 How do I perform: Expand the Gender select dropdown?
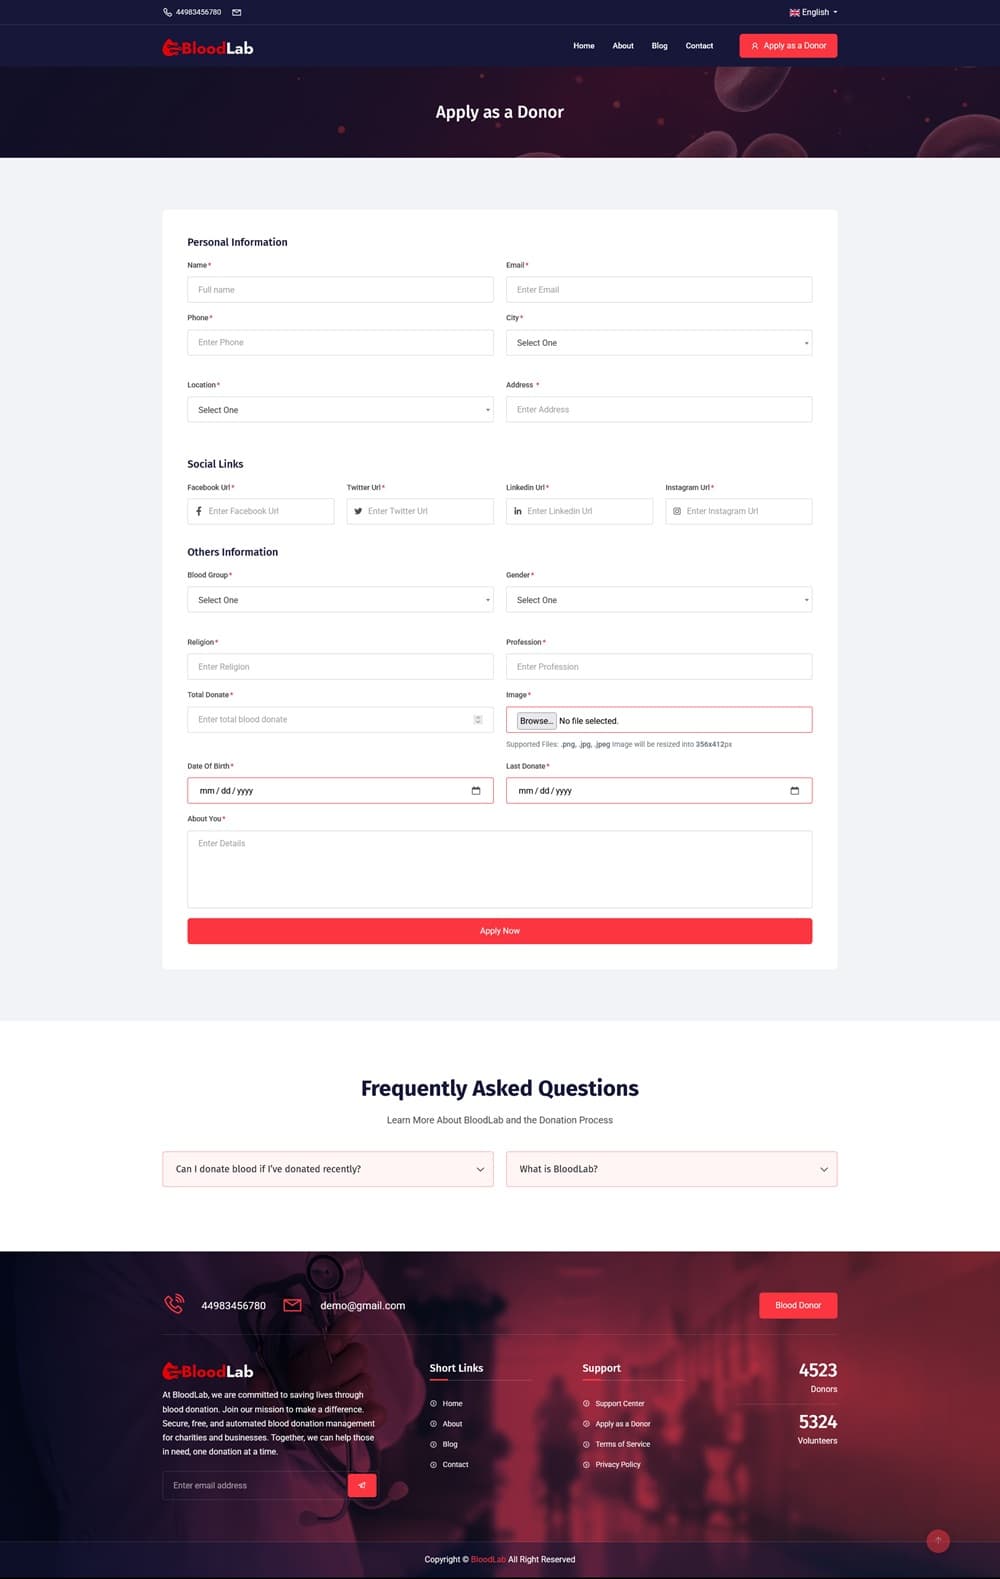pos(659,600)
